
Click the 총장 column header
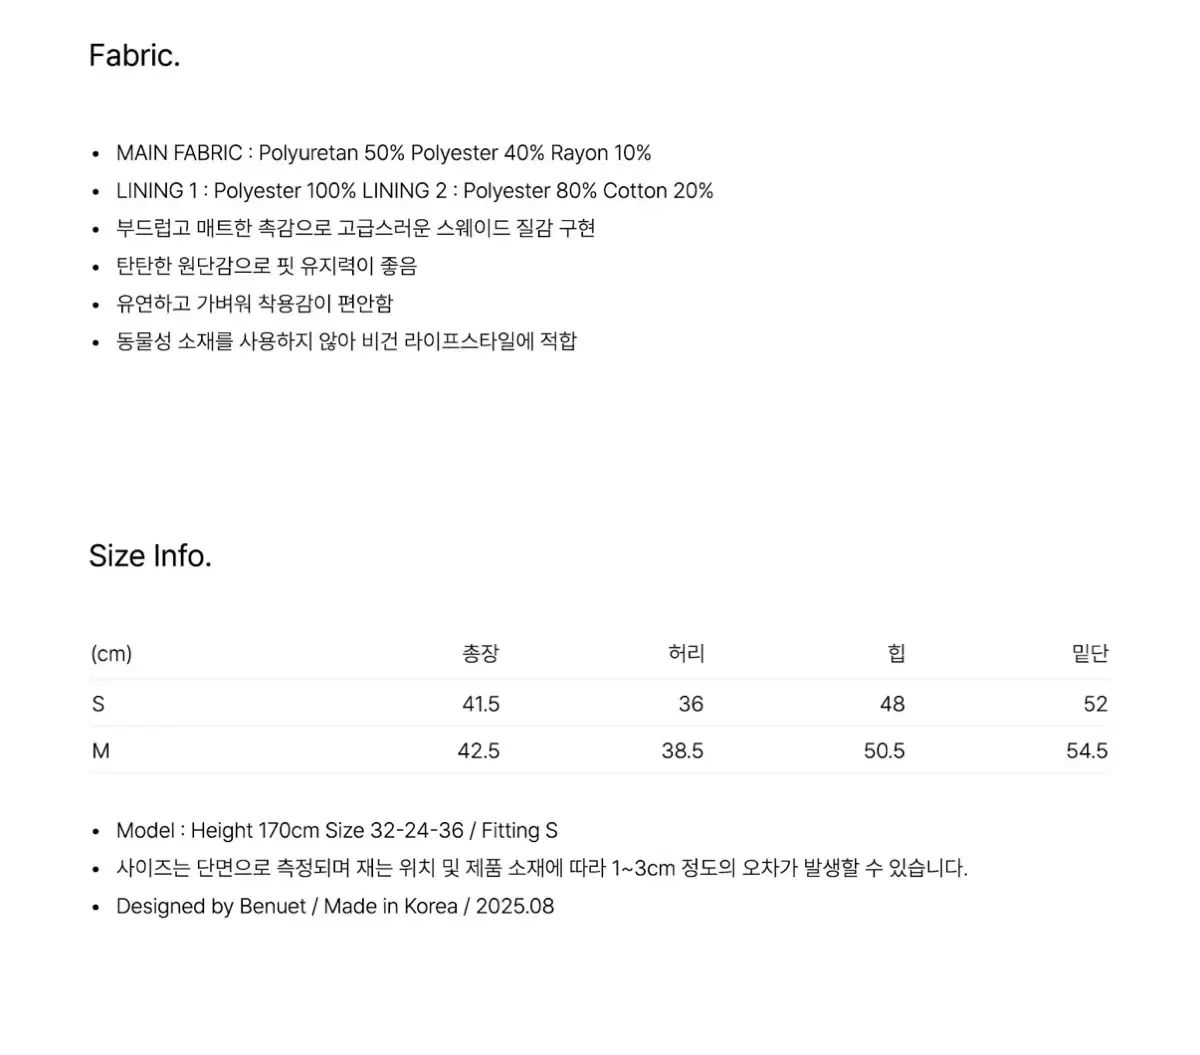click(x=480, y=654)
